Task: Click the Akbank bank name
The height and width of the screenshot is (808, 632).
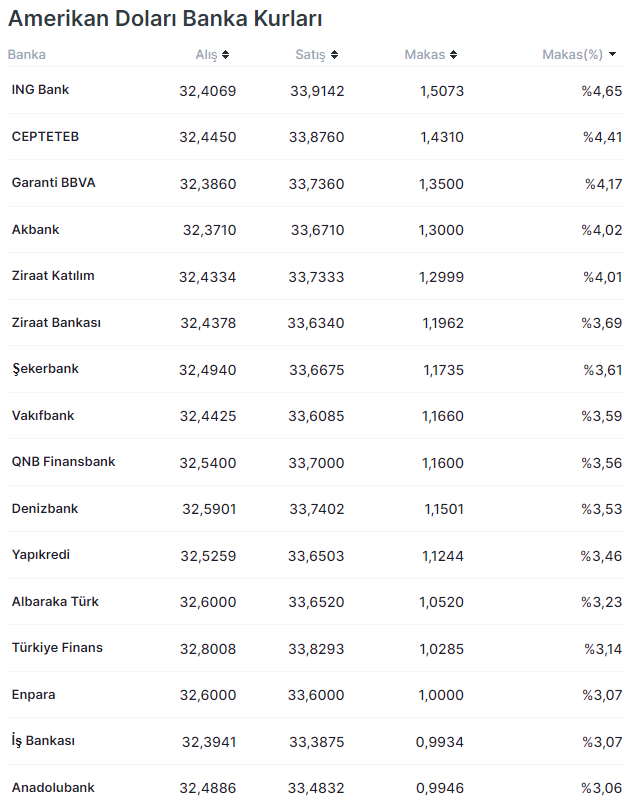Action: [35, 229]
